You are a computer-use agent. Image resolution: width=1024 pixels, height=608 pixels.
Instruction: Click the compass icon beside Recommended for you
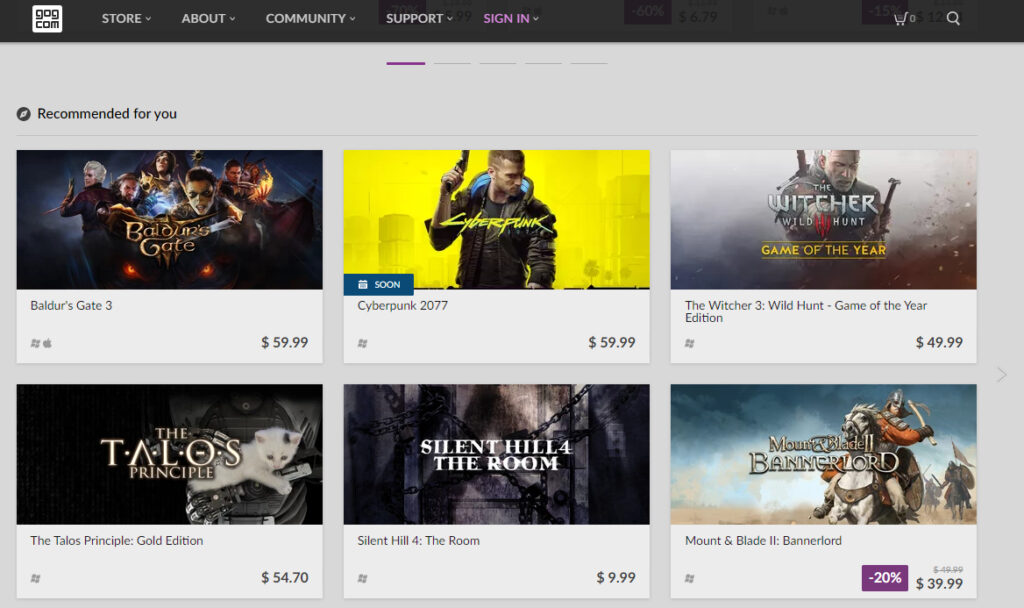pos(24,114)
